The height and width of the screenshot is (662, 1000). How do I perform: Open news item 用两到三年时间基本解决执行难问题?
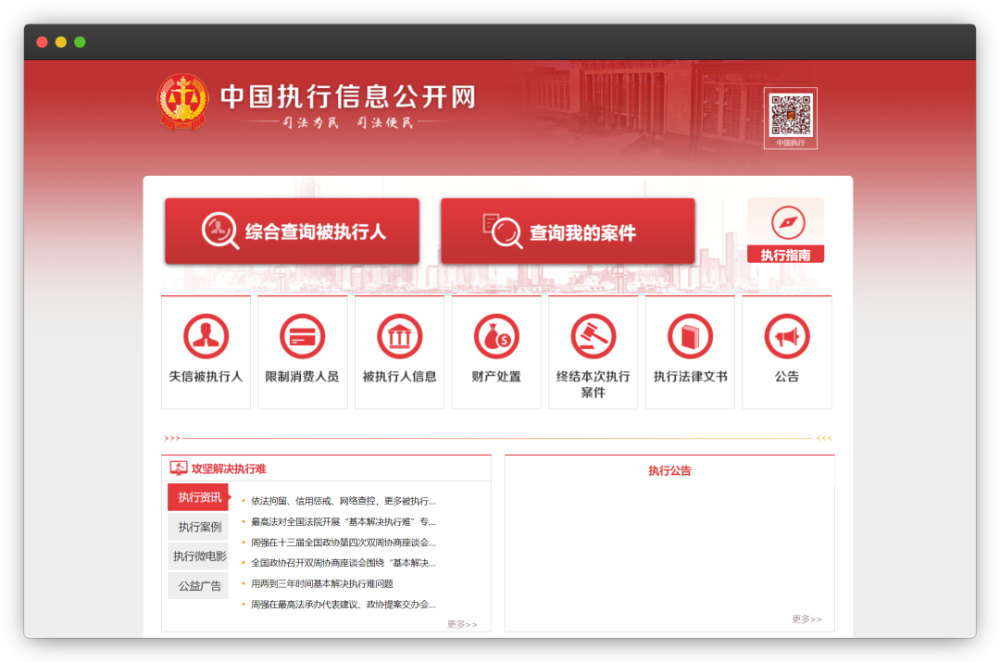point(322,584)
